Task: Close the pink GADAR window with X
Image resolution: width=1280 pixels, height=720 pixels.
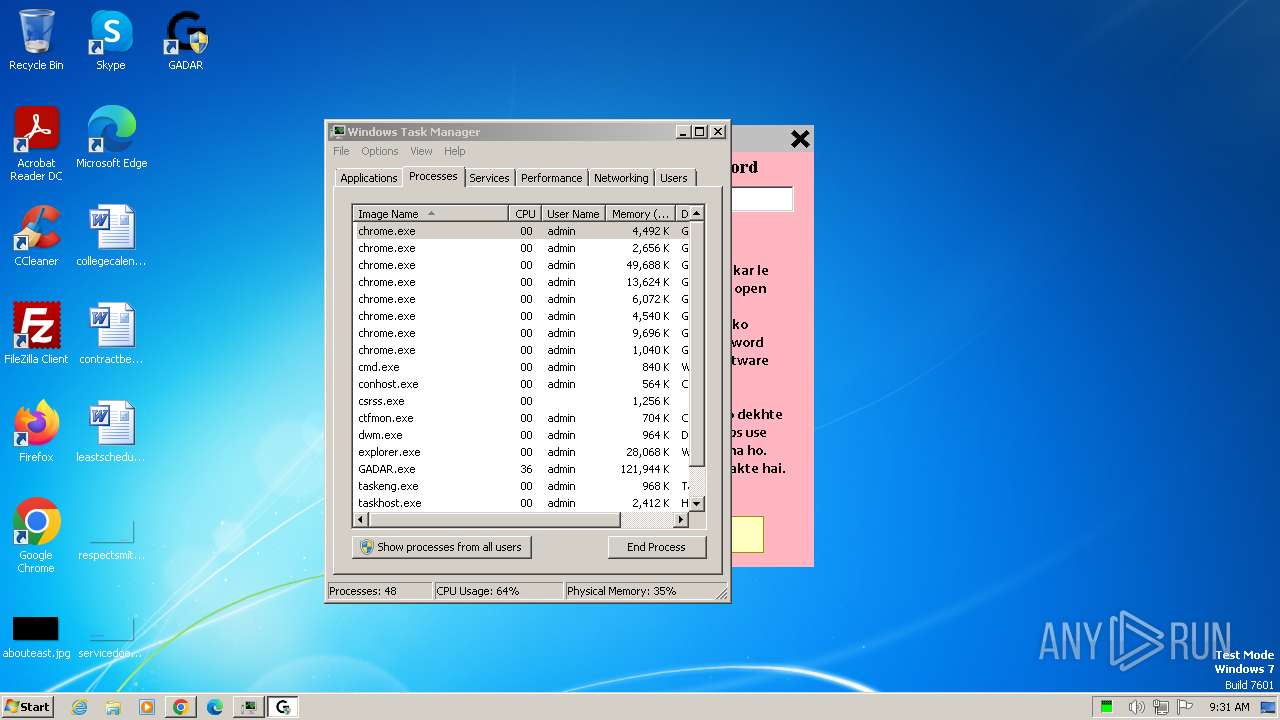Action: (x=800, y=139)
